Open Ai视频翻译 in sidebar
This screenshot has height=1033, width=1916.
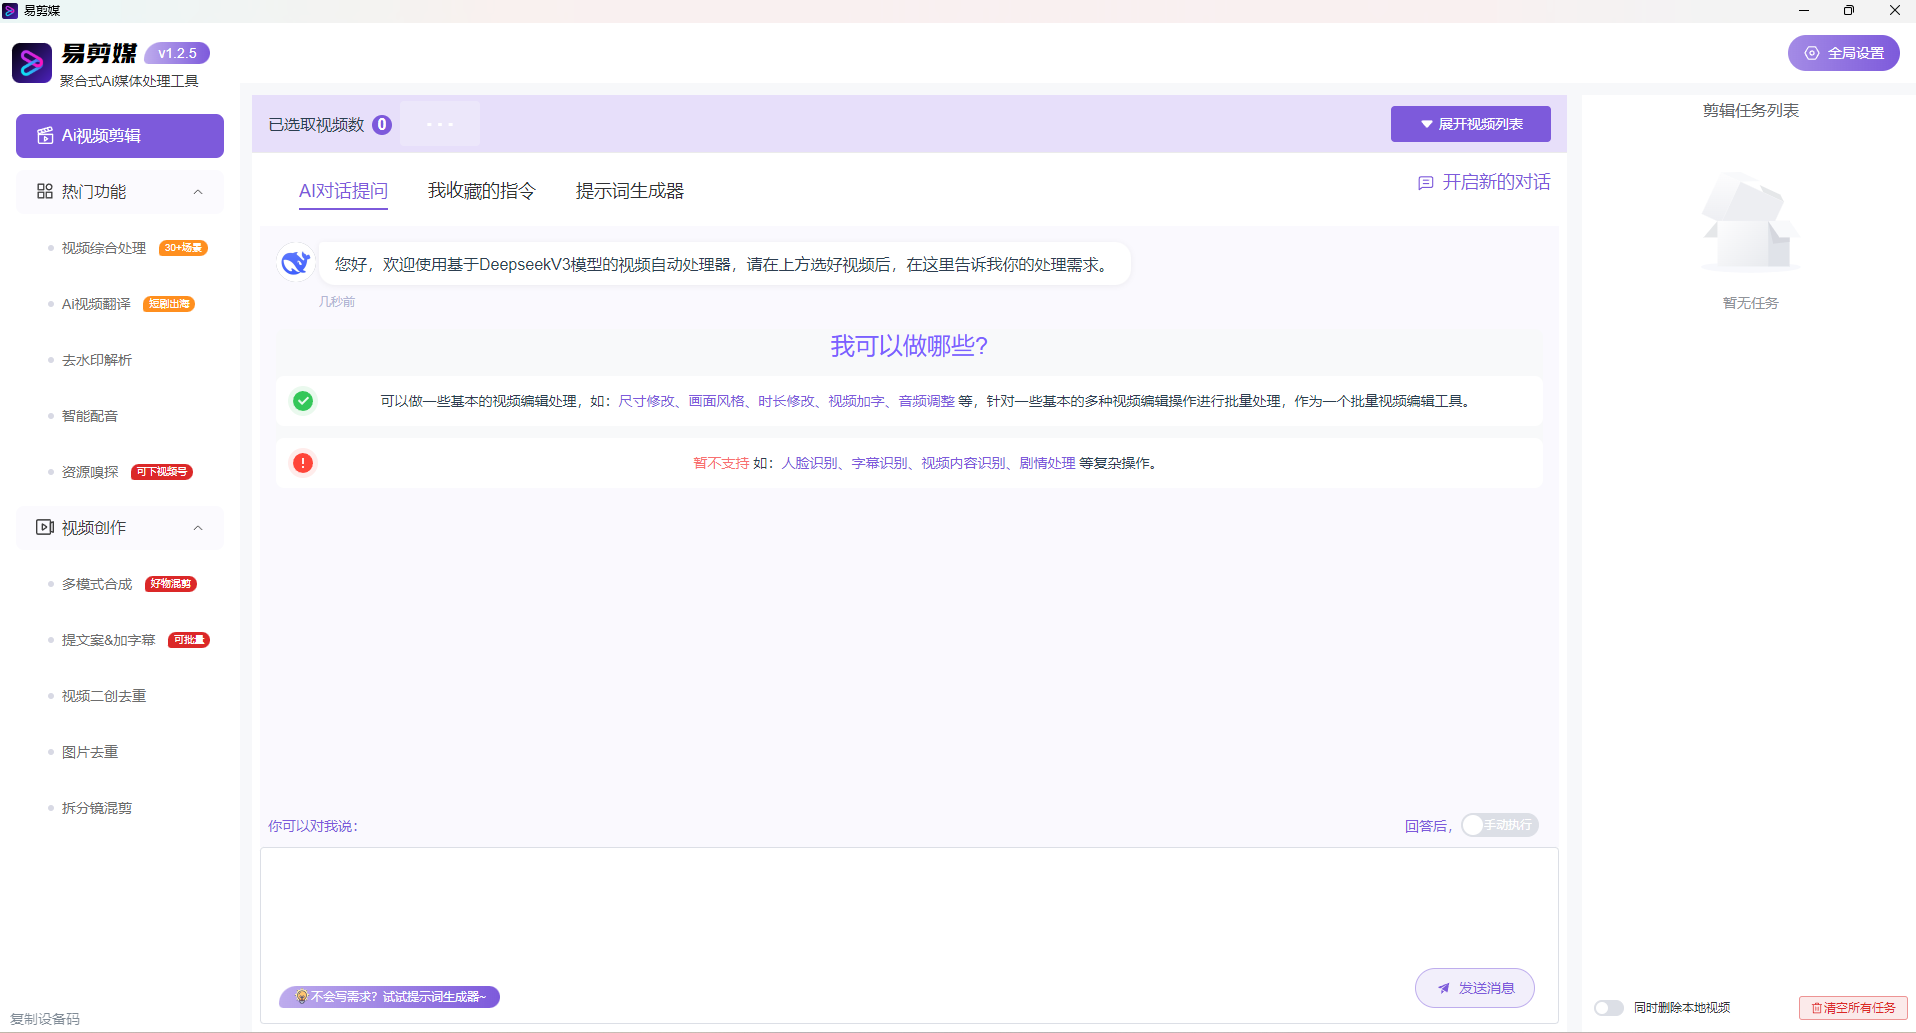(x=96, y=304)
